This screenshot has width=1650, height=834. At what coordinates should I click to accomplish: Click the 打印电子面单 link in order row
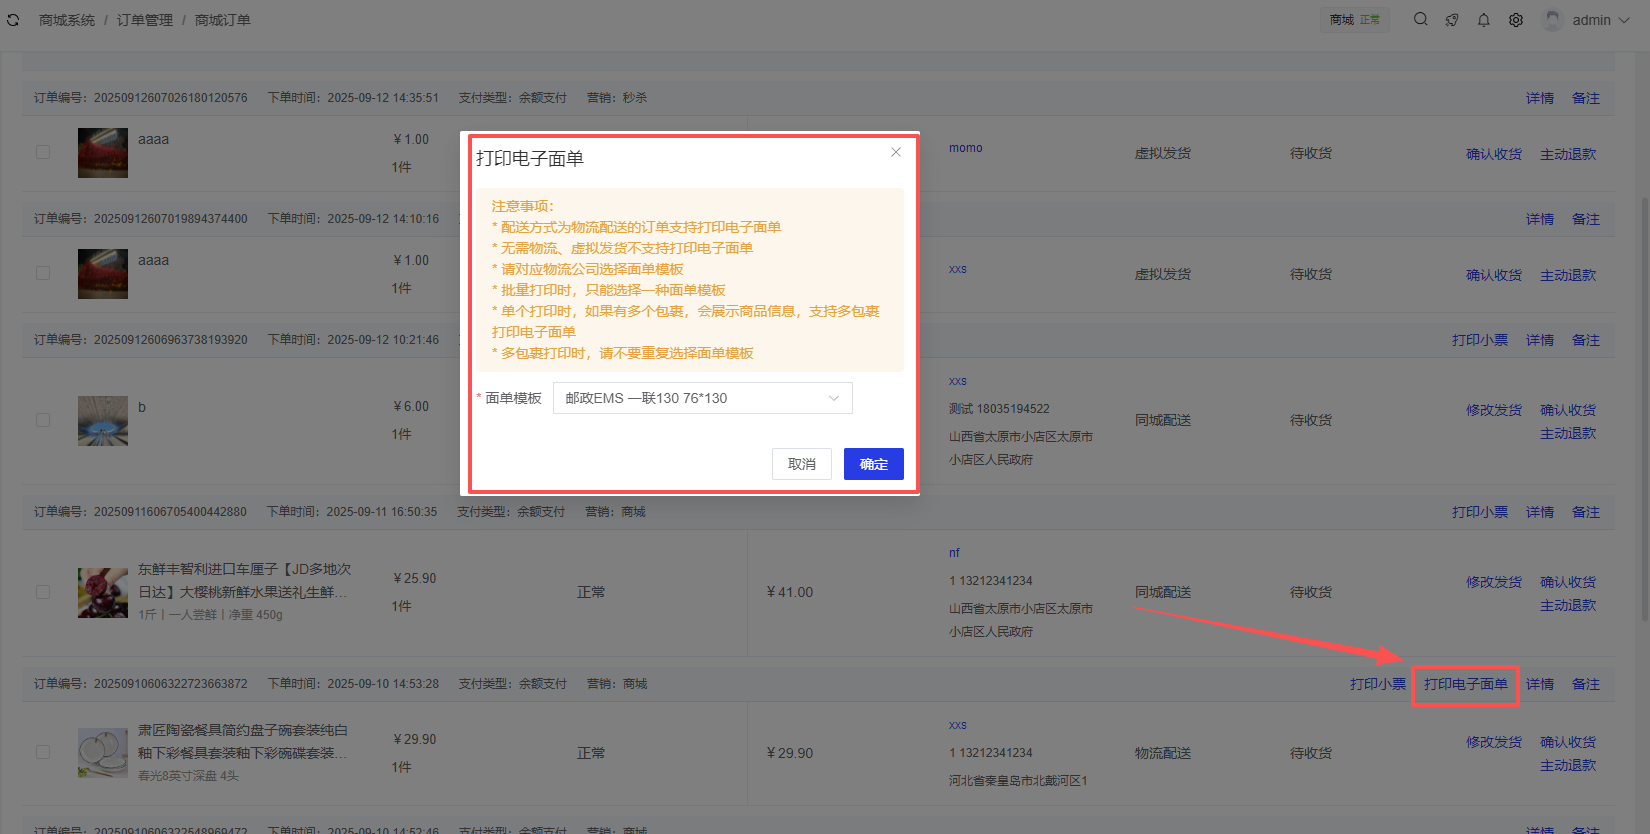pos(1465,684)
